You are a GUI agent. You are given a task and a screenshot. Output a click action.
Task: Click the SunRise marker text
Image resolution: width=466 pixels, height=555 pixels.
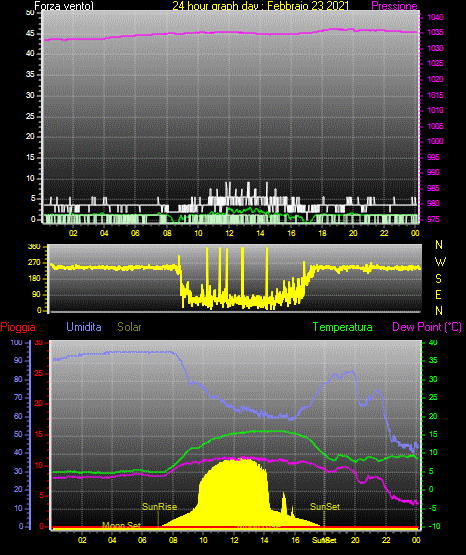[x=159, y=507]
